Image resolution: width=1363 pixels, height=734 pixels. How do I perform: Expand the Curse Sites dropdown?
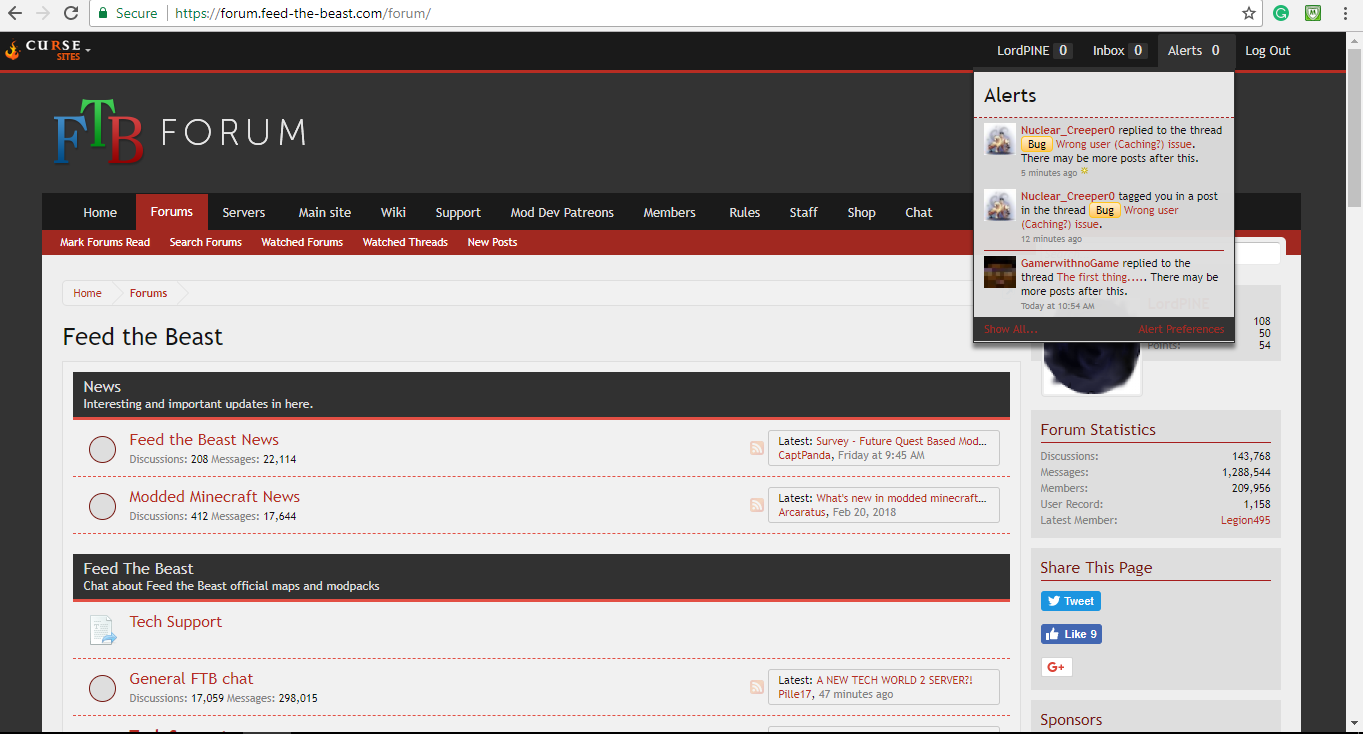point(50,50)
